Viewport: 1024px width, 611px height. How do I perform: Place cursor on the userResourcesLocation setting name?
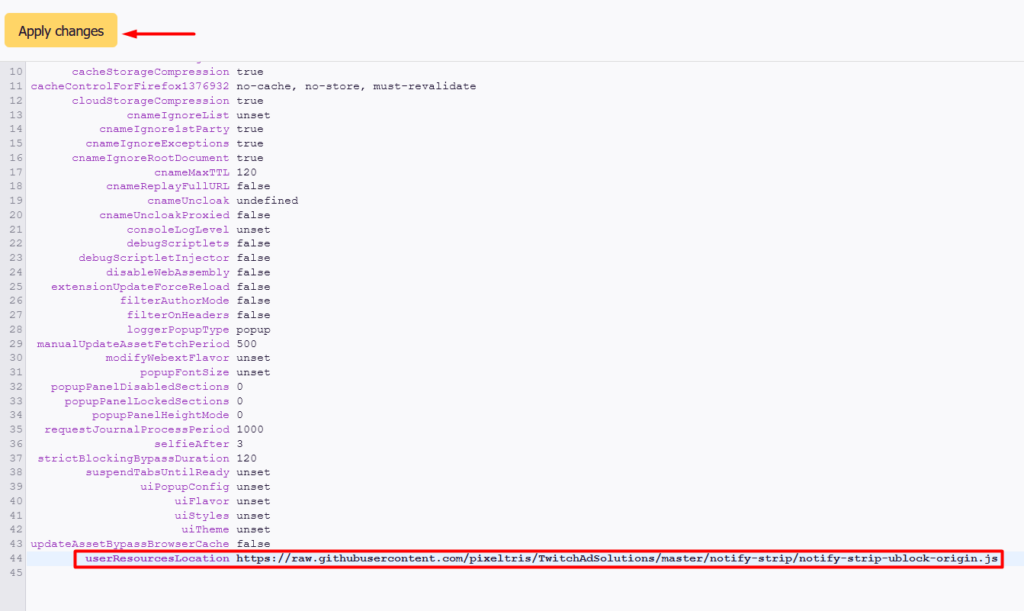coord(157,558)
